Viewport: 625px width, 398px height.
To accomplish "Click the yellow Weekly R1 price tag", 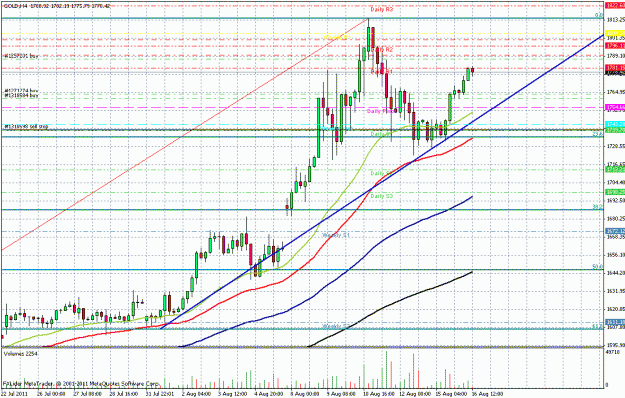I will point(615,33).
